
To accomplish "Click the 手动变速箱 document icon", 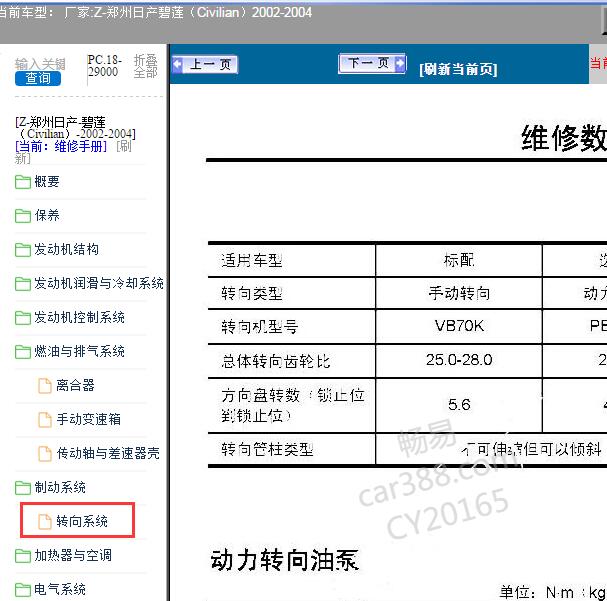I will [x=45, y=420].
